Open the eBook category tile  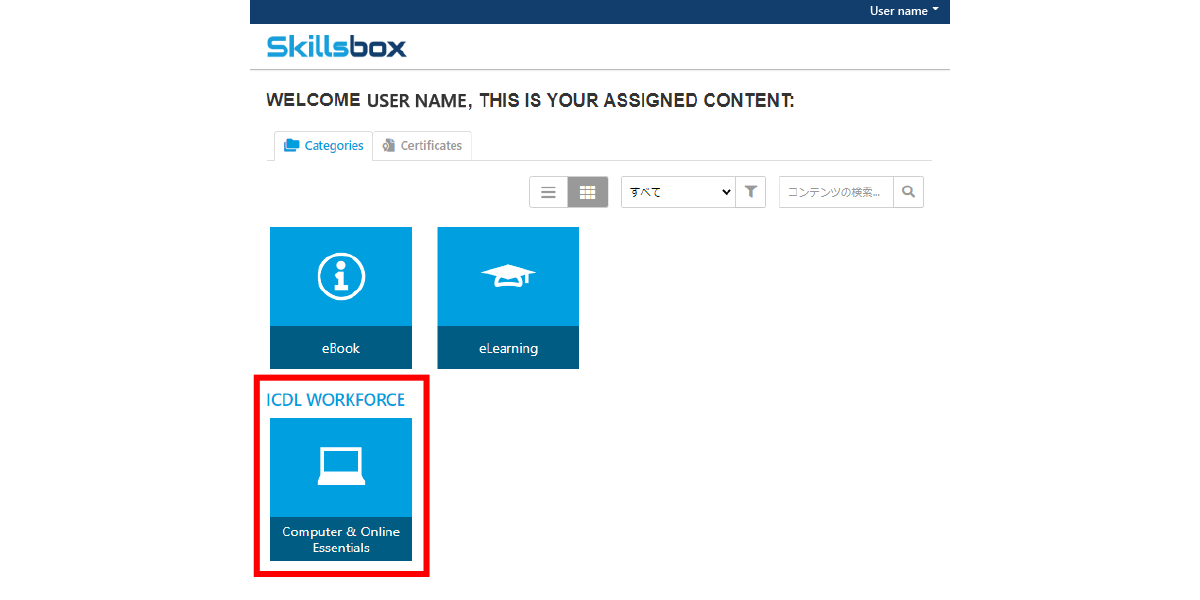pyautogui.click(x=341, y=298)
